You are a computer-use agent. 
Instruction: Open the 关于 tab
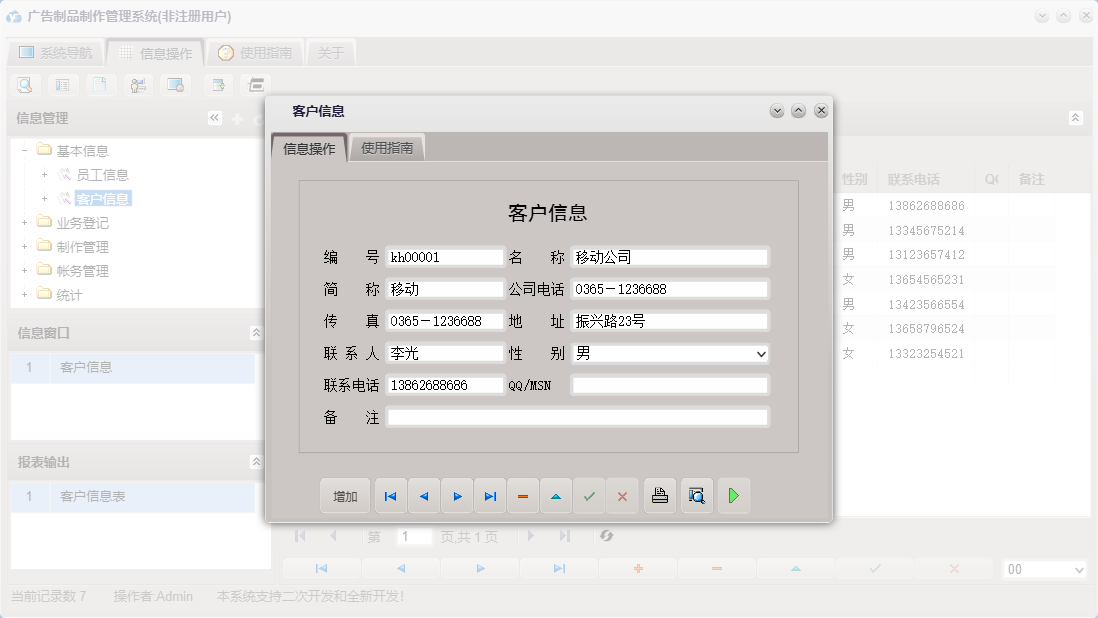click(331, 52)
